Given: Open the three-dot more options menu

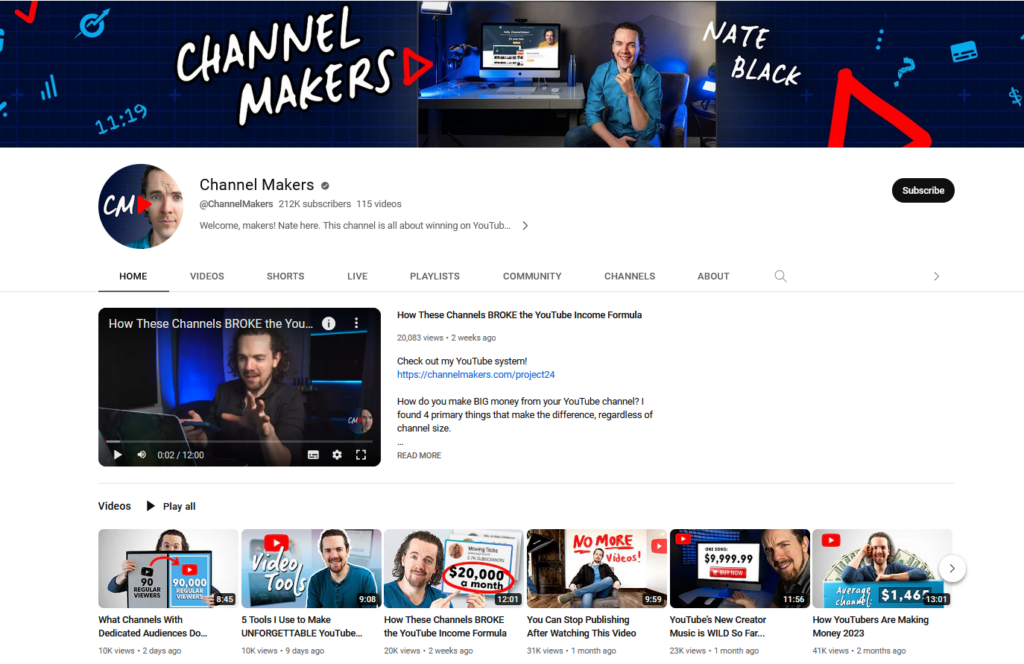Looking at the screenshot, I should (x=357, y=323).
